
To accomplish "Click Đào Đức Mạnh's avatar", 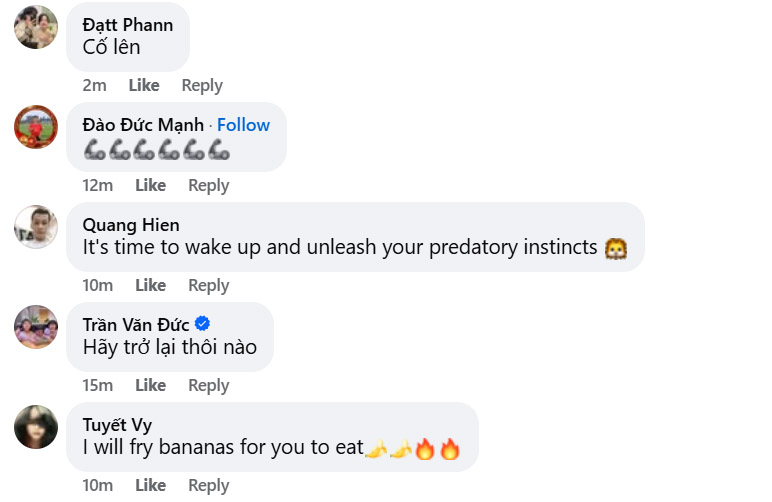I will [x=35, y=127].
